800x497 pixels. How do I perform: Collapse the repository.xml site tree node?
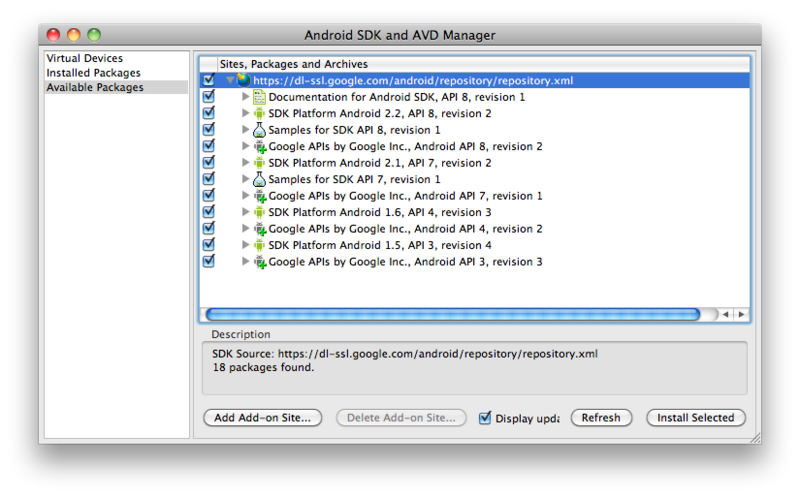pyautogui.click(x=230, y=80)
